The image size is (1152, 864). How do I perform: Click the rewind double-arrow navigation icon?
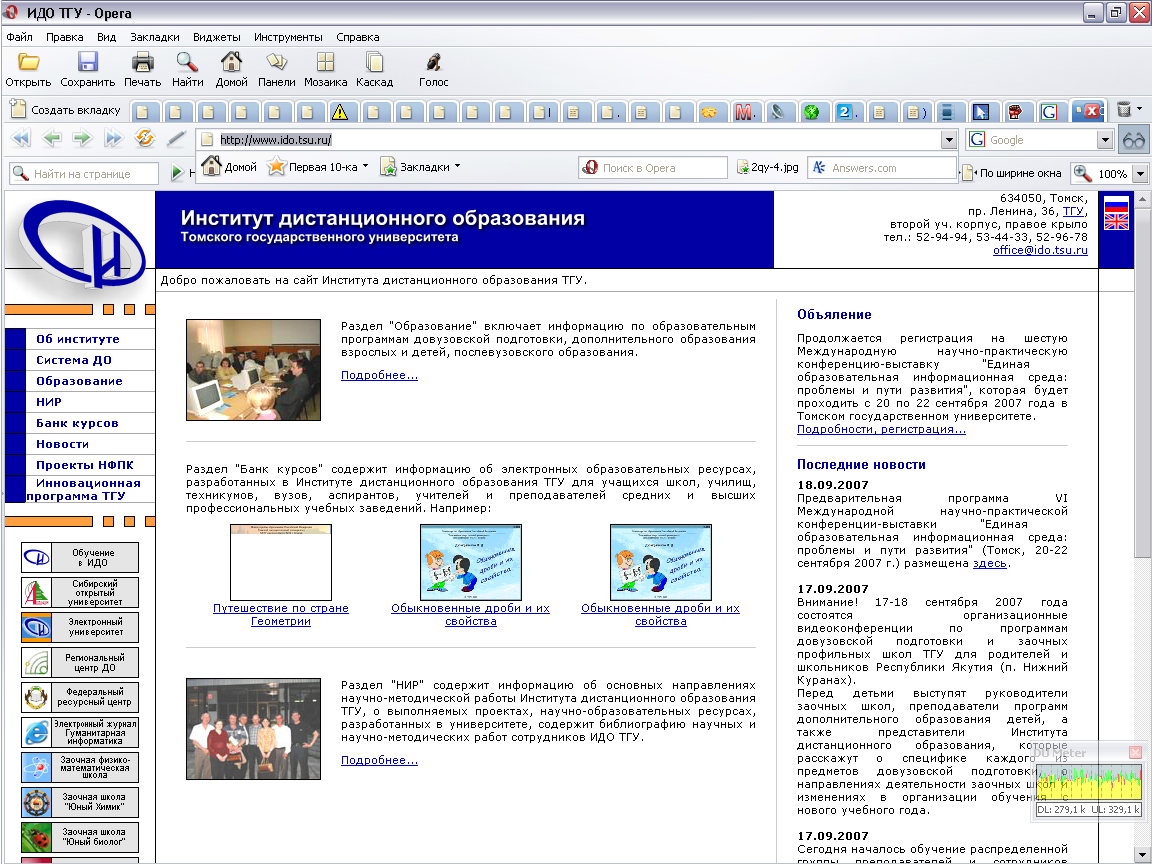[21, 137]
